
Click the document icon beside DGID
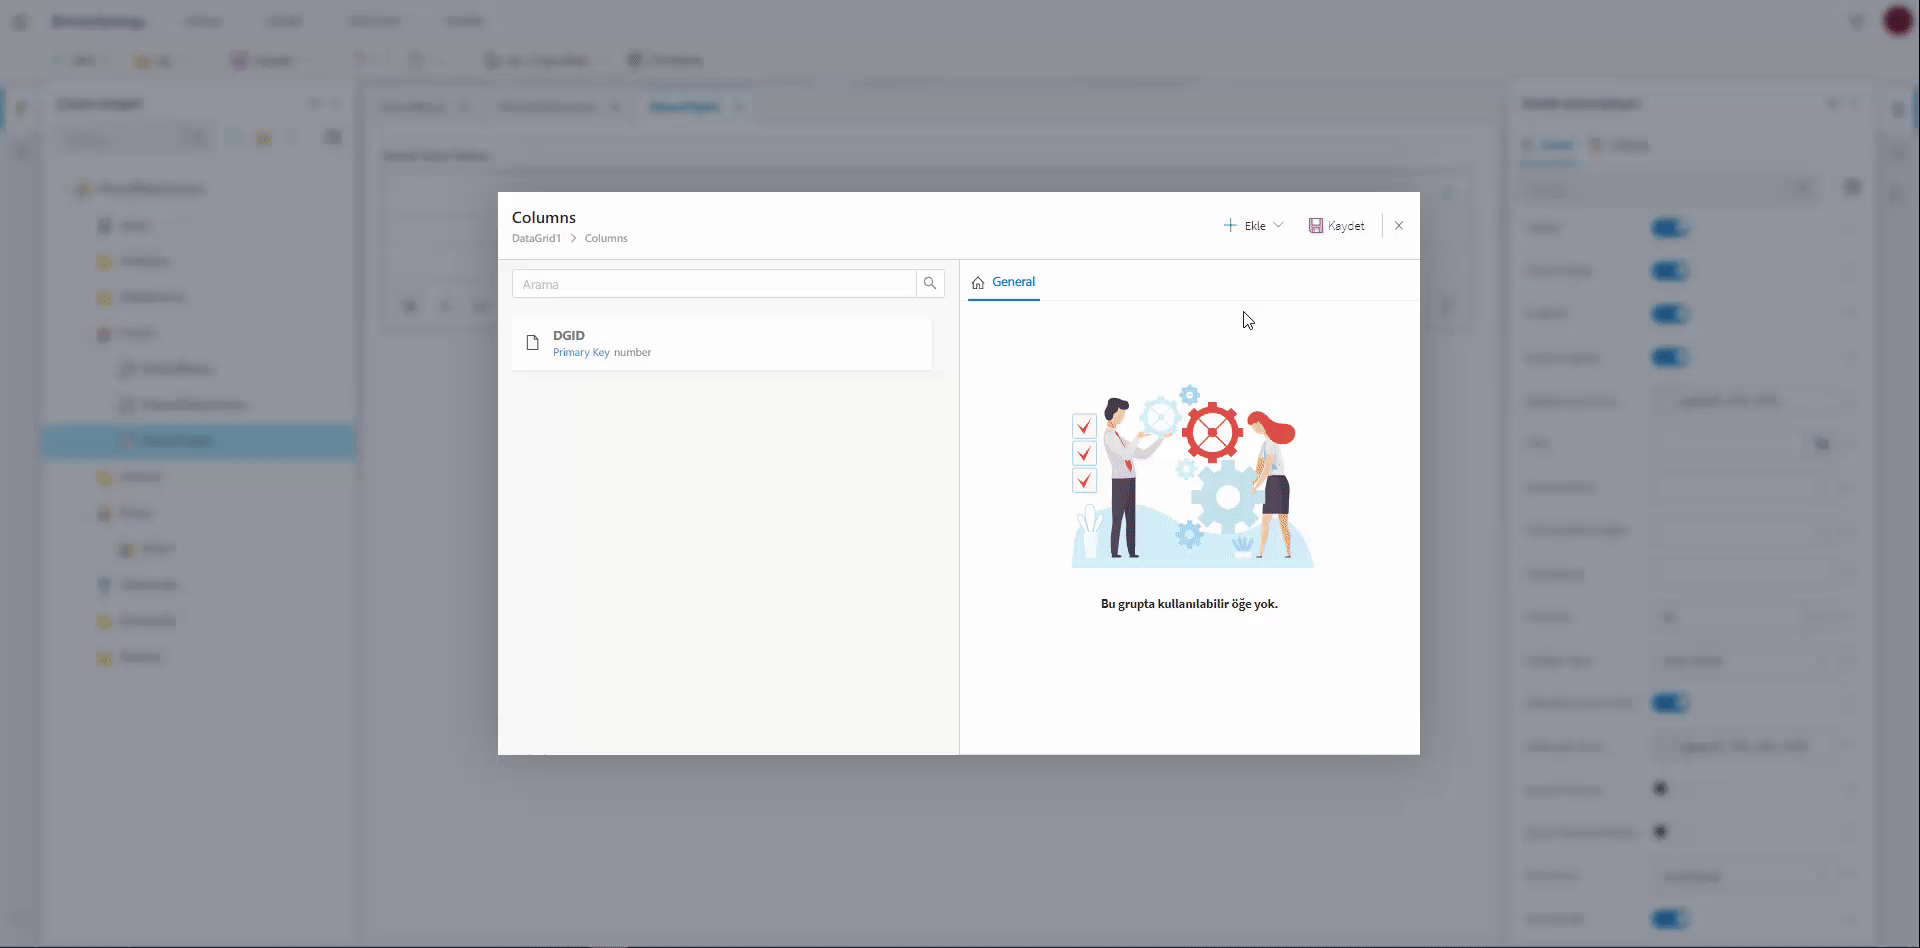pos(533,344)
